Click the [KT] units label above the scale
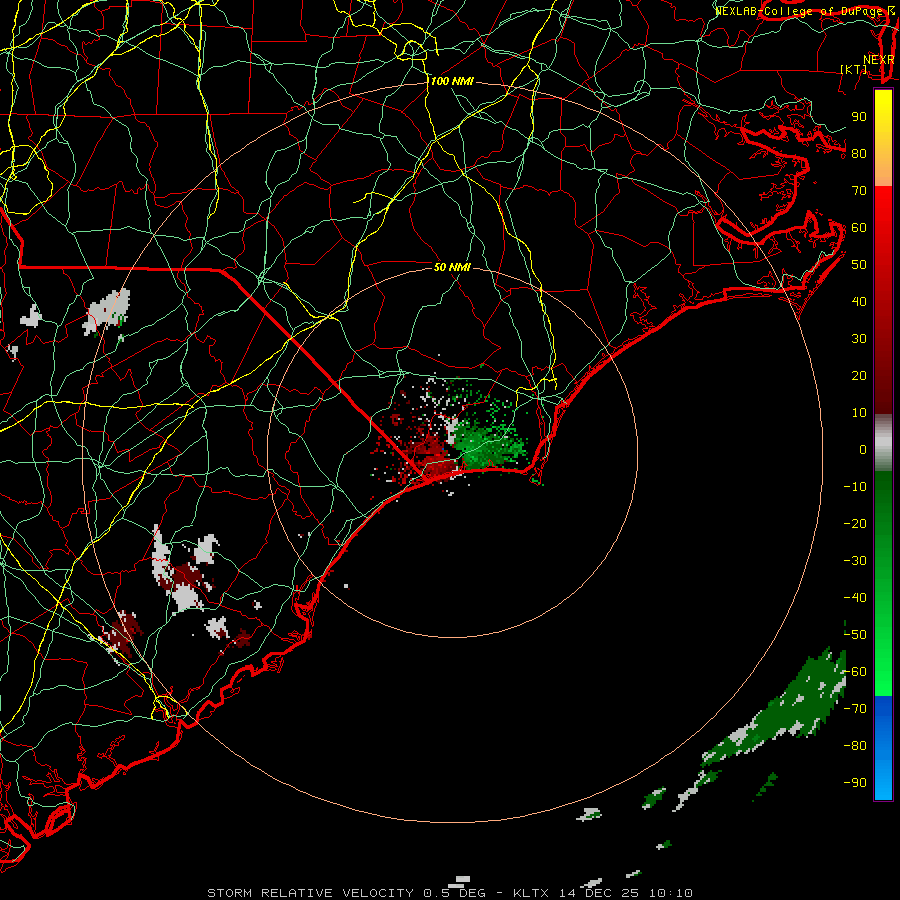This screenshot has width=900, height=900. point(854,69)
